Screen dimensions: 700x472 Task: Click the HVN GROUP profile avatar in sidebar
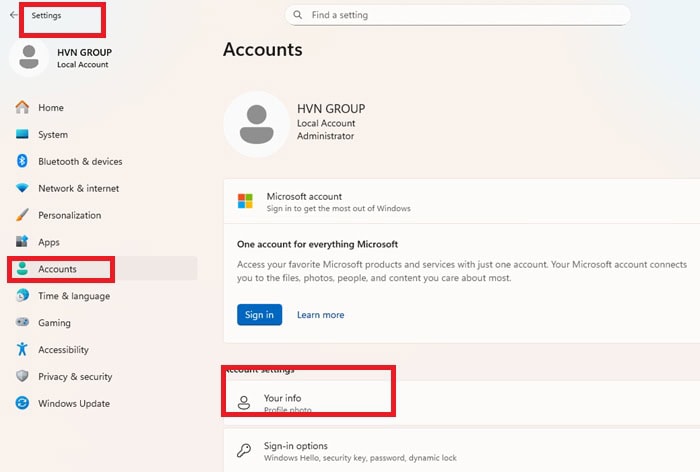[x=29, y=58]
